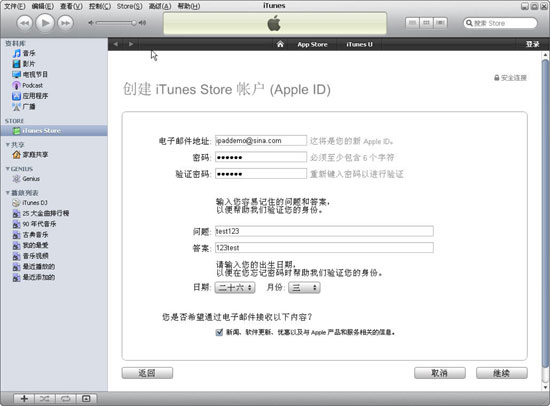Click the previous track rewind button

(24, 23)
